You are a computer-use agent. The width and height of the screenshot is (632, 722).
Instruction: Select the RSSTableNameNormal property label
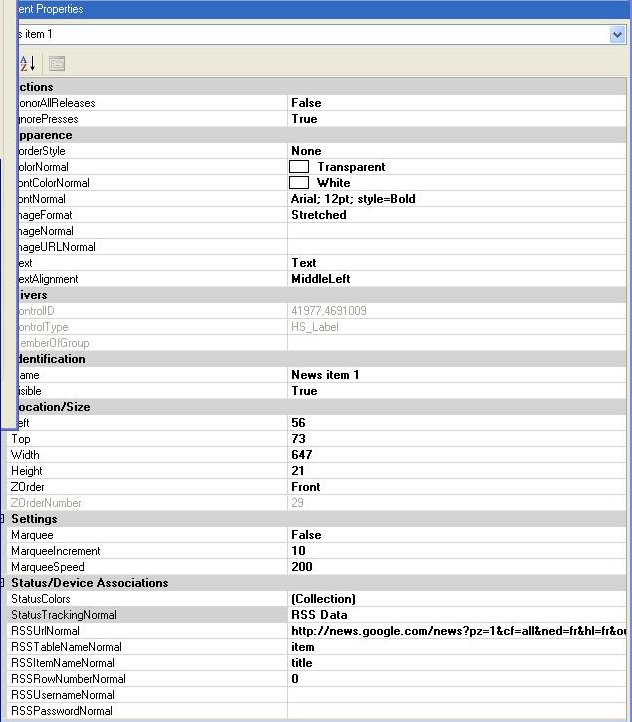tap(66, 647)
